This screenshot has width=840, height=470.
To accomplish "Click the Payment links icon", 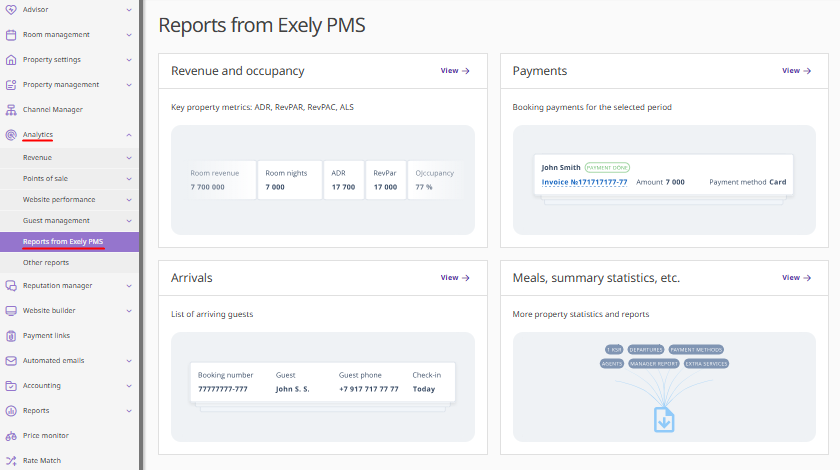I will click(x=11, y=336).
